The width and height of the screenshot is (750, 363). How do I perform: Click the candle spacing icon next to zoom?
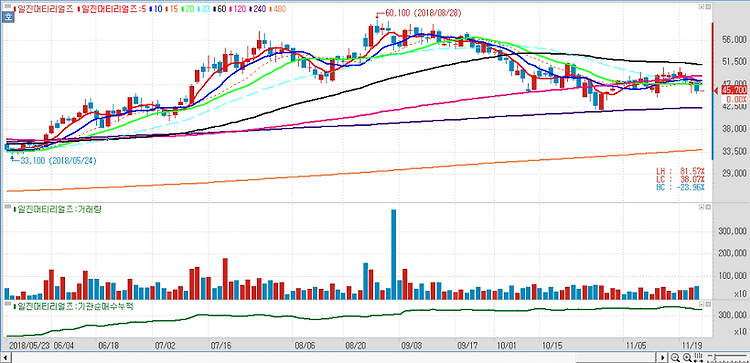click(698, 357)
